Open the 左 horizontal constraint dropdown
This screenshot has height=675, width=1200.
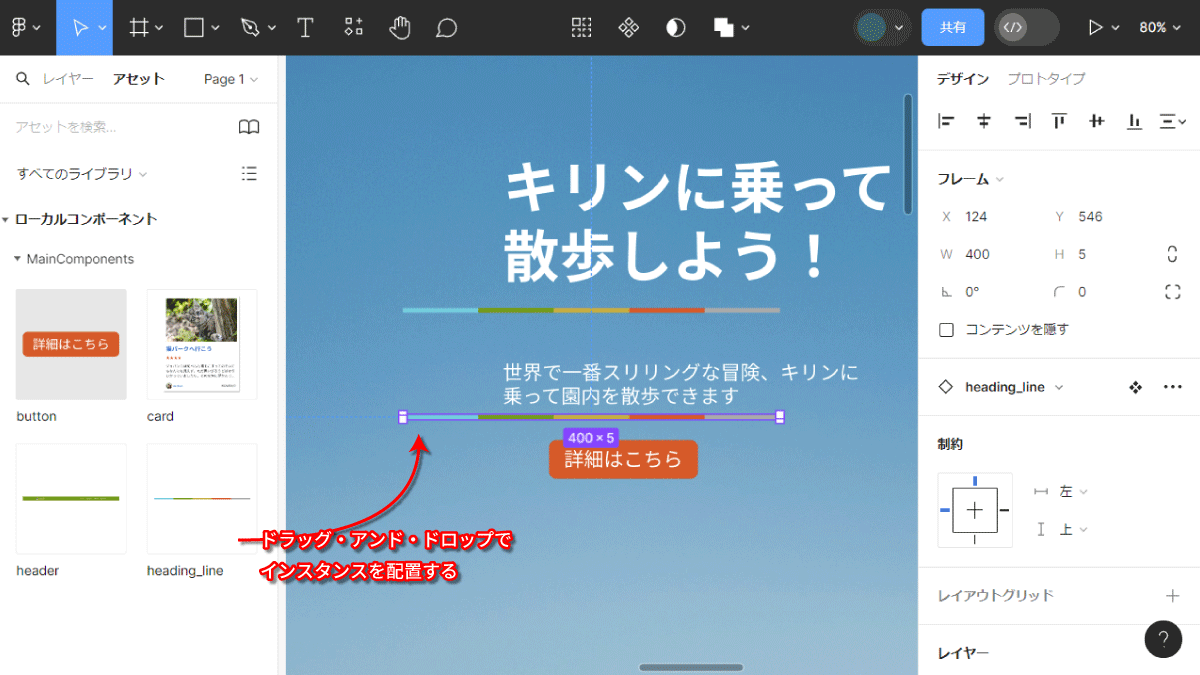[x=1073, y=491]
